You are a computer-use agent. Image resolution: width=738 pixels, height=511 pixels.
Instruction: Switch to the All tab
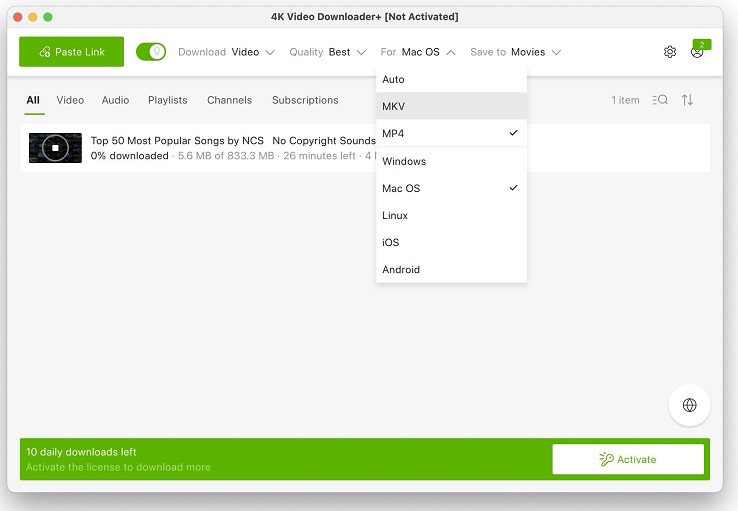coord(33,100)
